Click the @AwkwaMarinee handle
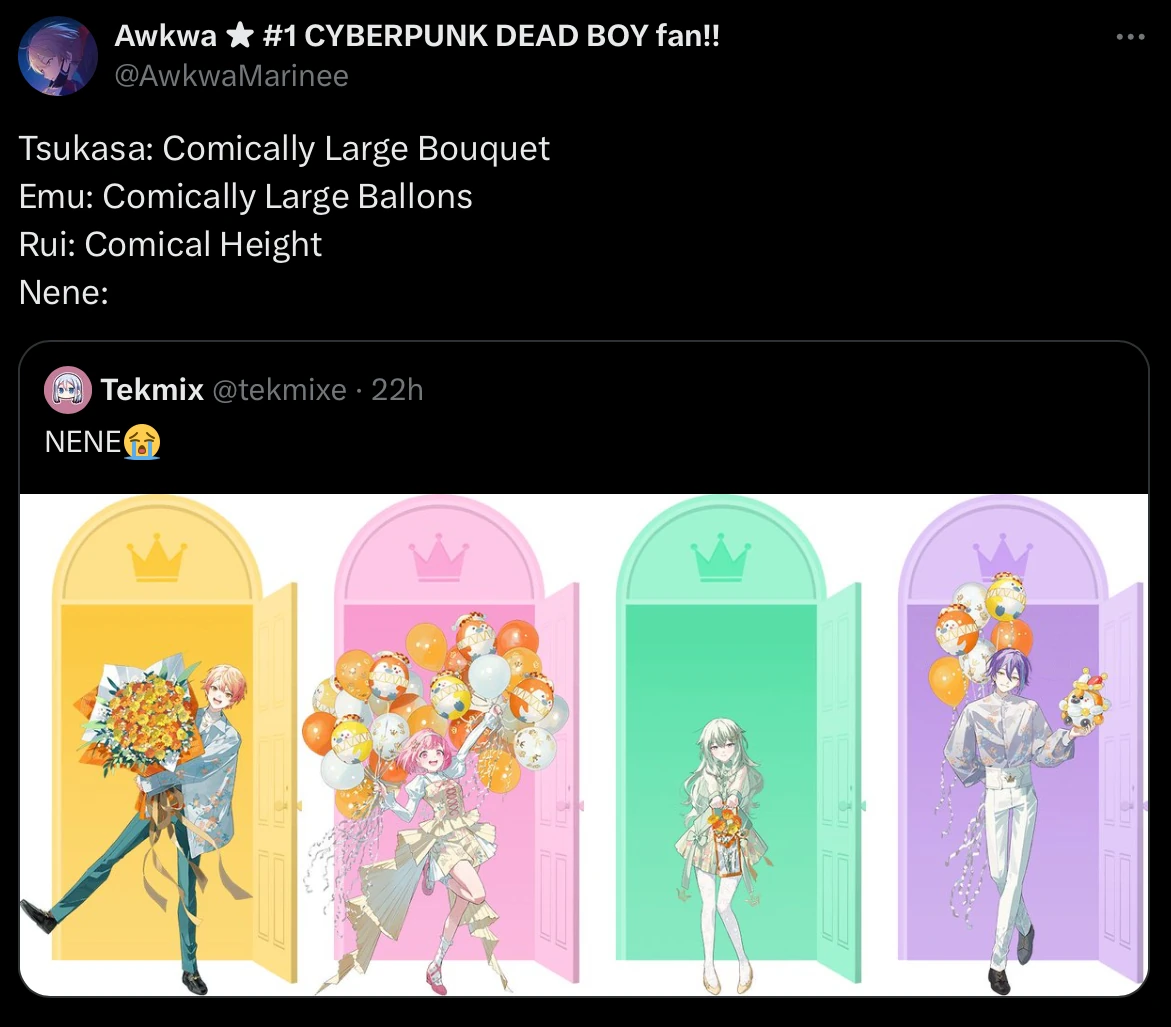This screenshot has height=1027, width=1171. coord(232,75)
